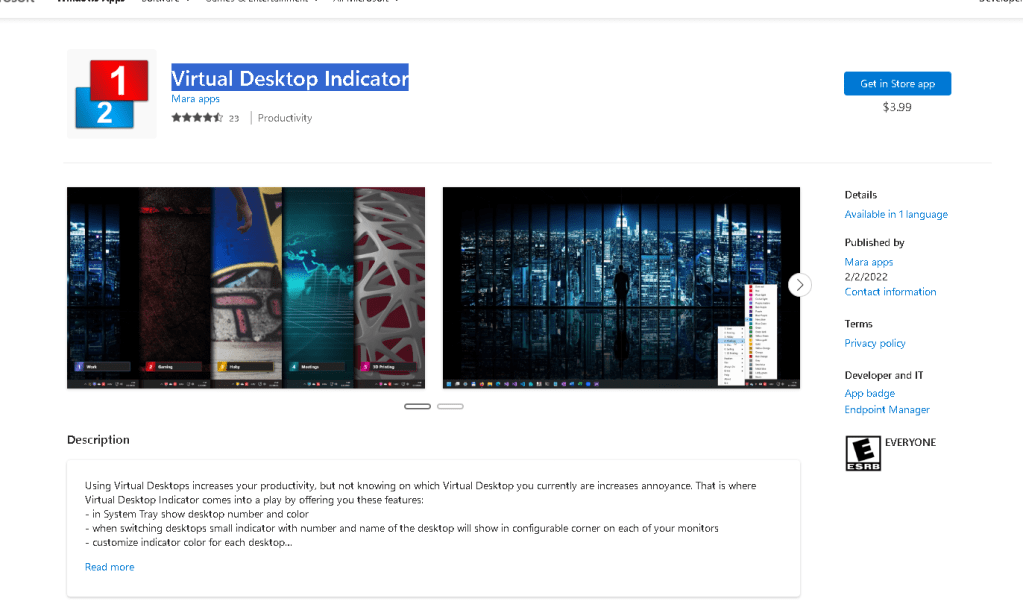The image size is (1023, 613).
Task: Click the Details heading
Action: coord(861,195)
